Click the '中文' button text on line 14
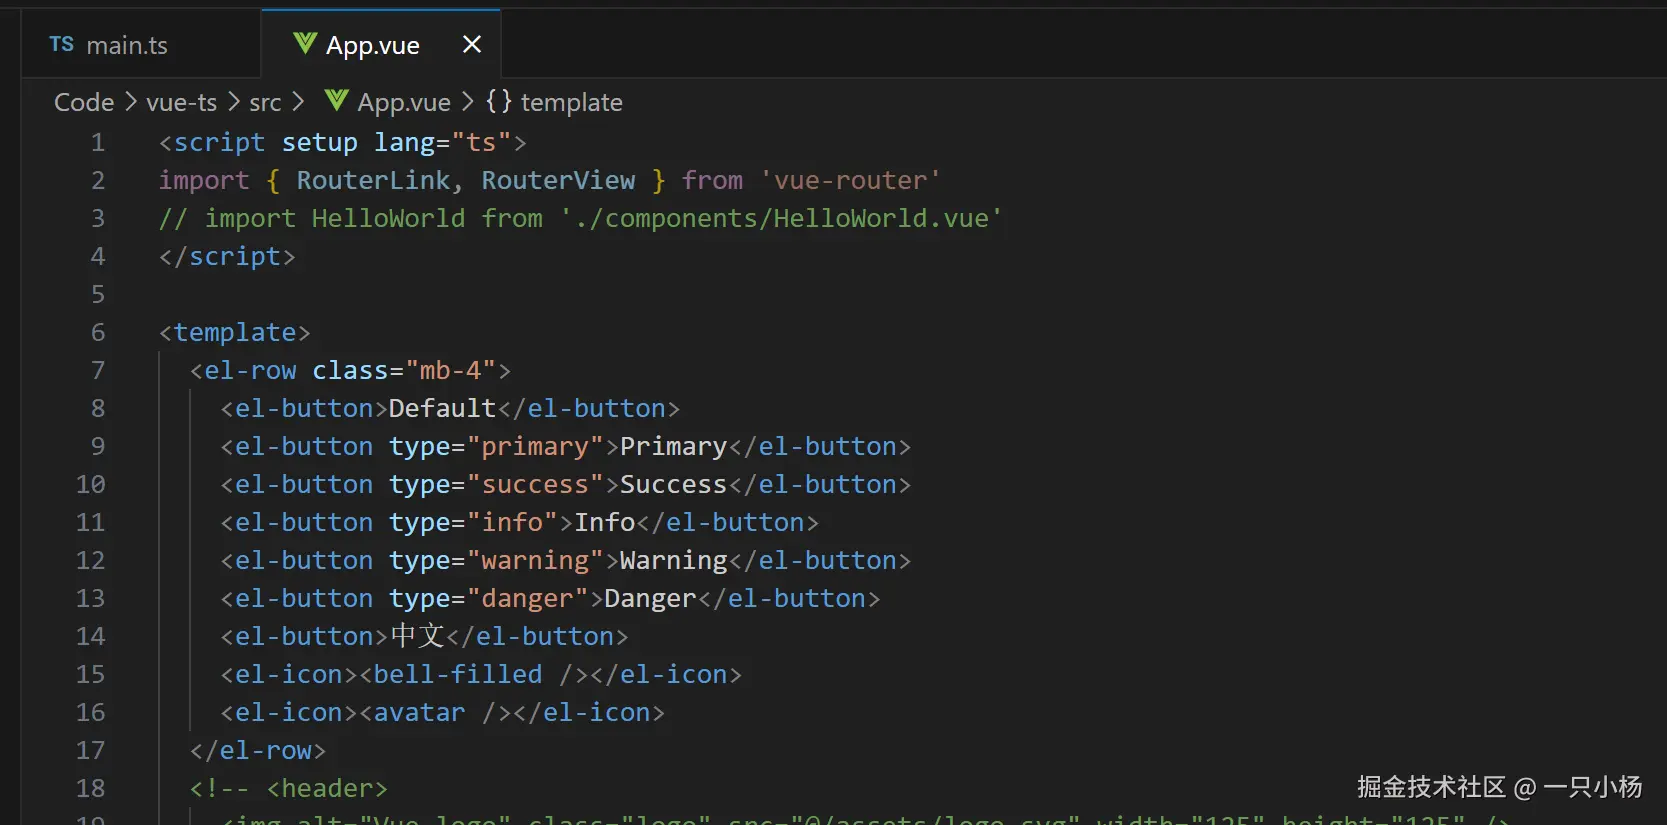The height and width of the screenshot is (825, 1667). [x=417, y=636]
